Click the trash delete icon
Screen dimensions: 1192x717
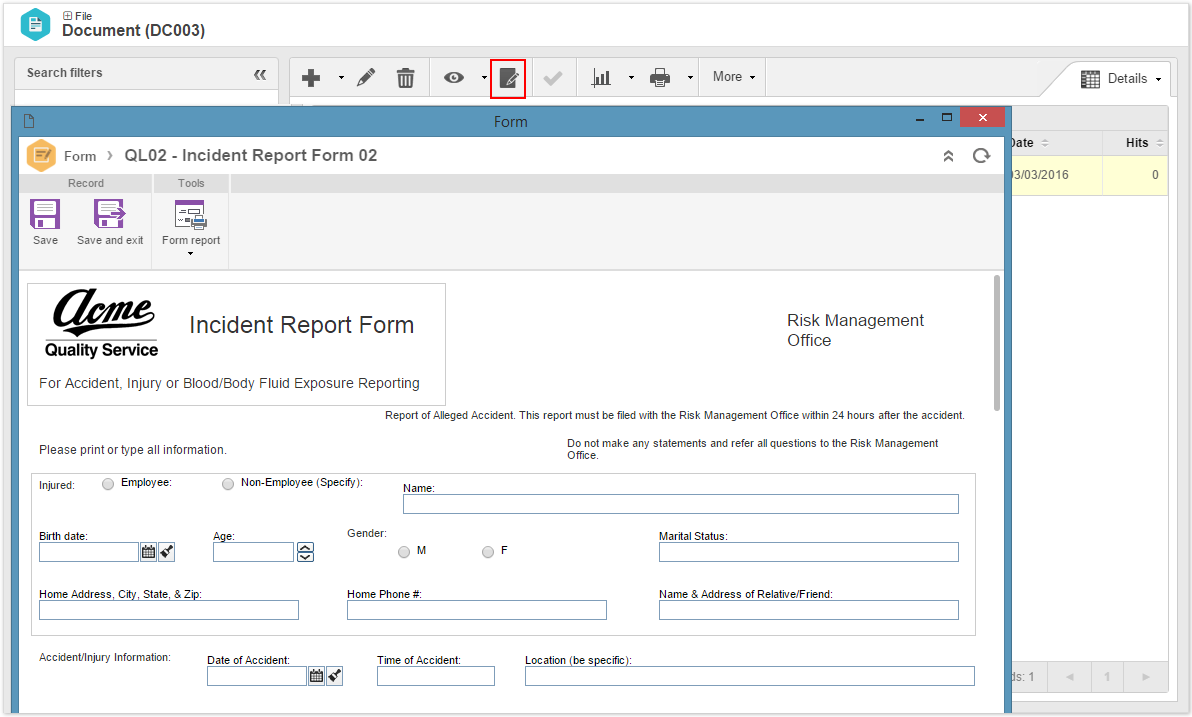tap(406, 78)
